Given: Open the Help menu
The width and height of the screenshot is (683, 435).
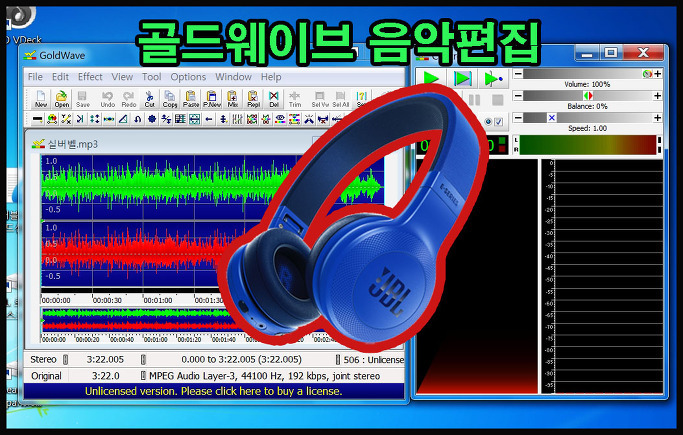Looking at the screenshot, I should click(x=271, y=77).
